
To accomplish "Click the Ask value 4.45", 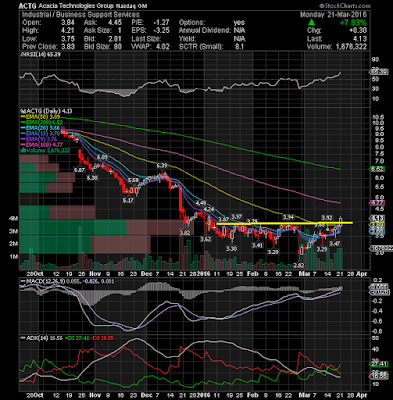I will (115, 23).
